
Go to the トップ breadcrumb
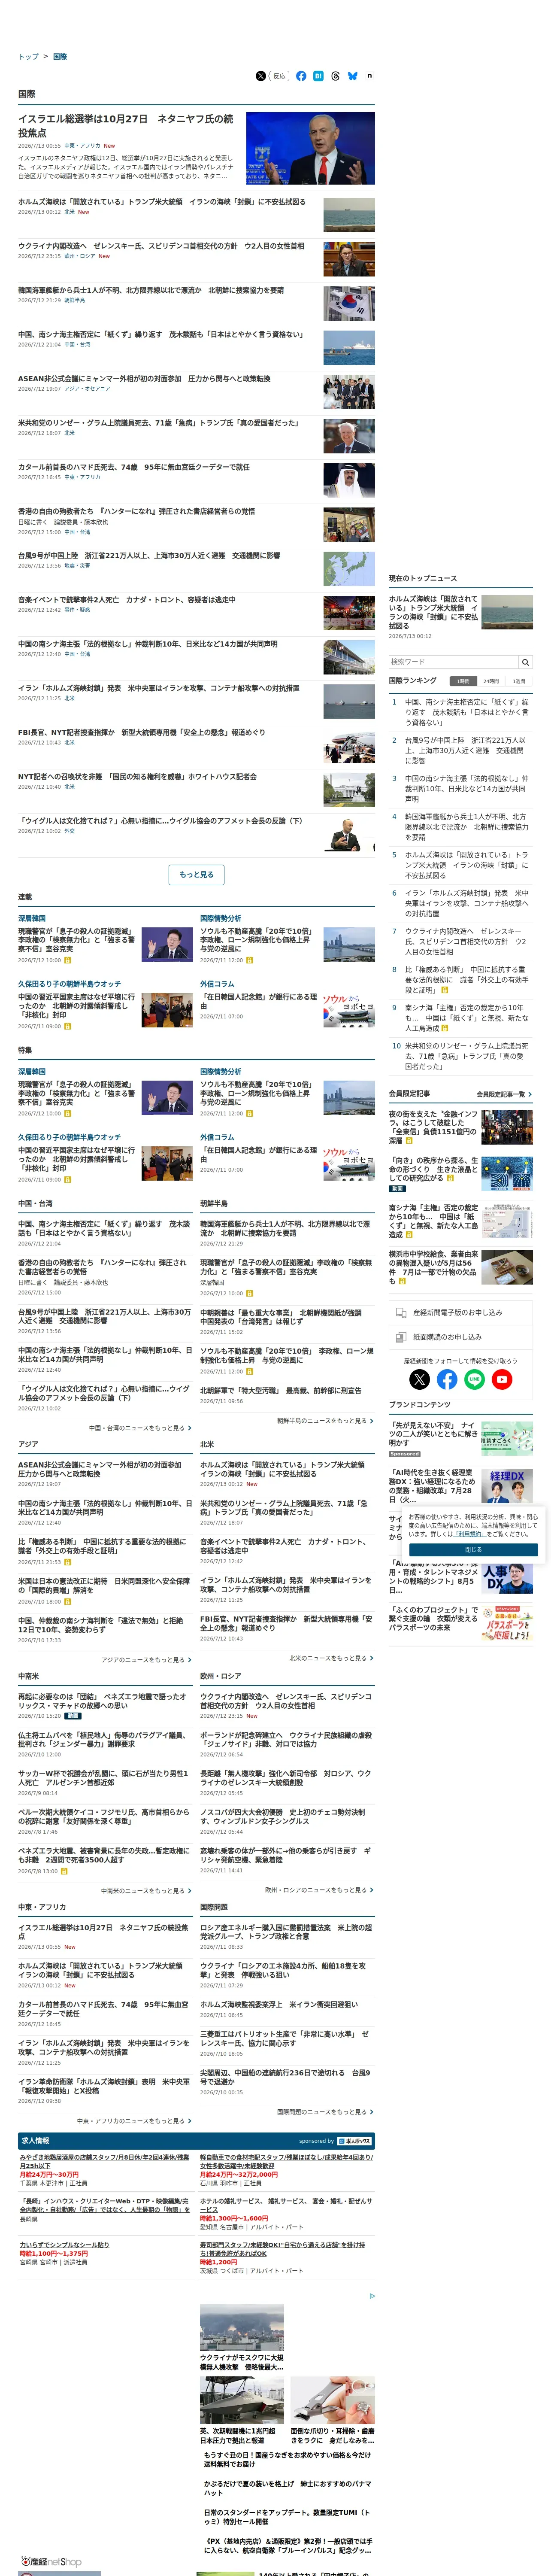coord(28,57)
